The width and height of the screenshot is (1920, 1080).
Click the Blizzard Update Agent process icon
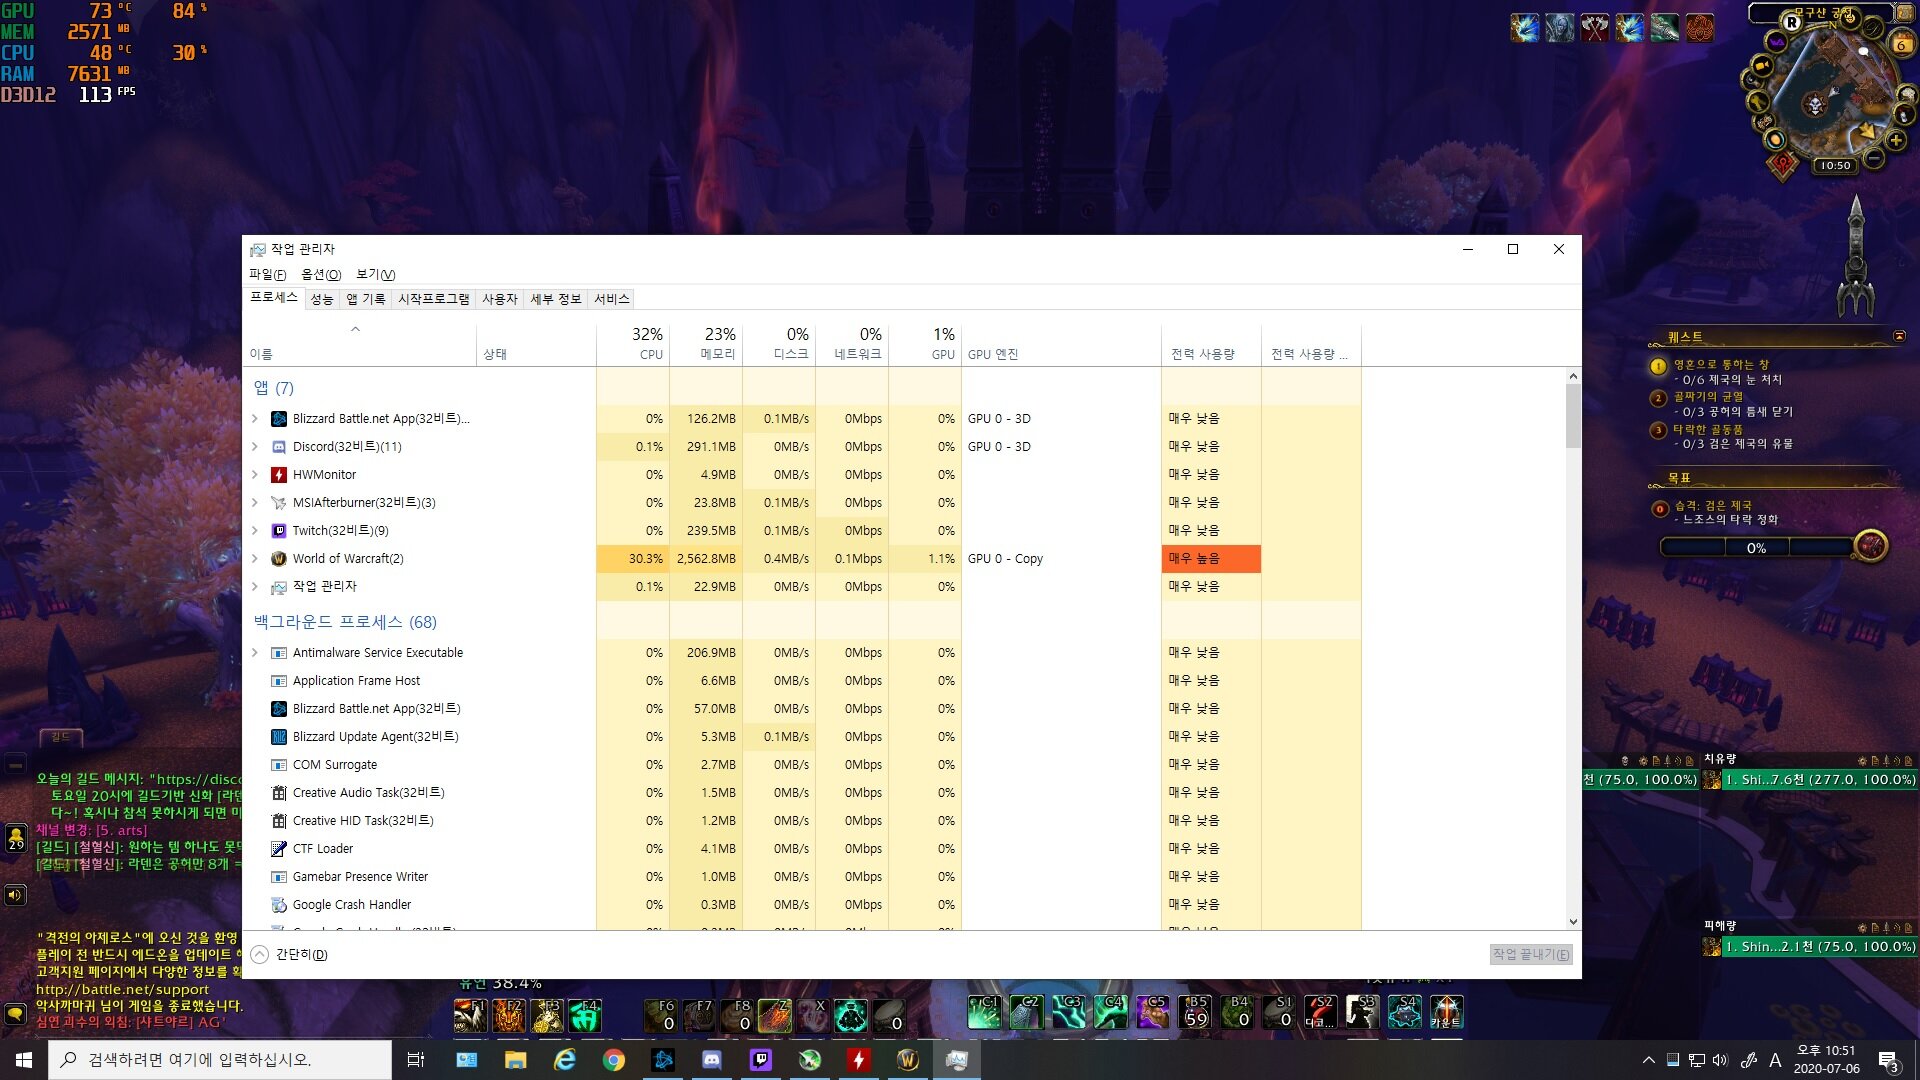point(279,737)
